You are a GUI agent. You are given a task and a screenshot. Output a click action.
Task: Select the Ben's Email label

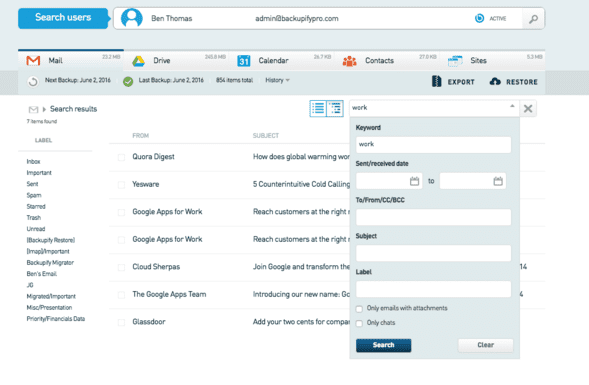pos(42,274)
